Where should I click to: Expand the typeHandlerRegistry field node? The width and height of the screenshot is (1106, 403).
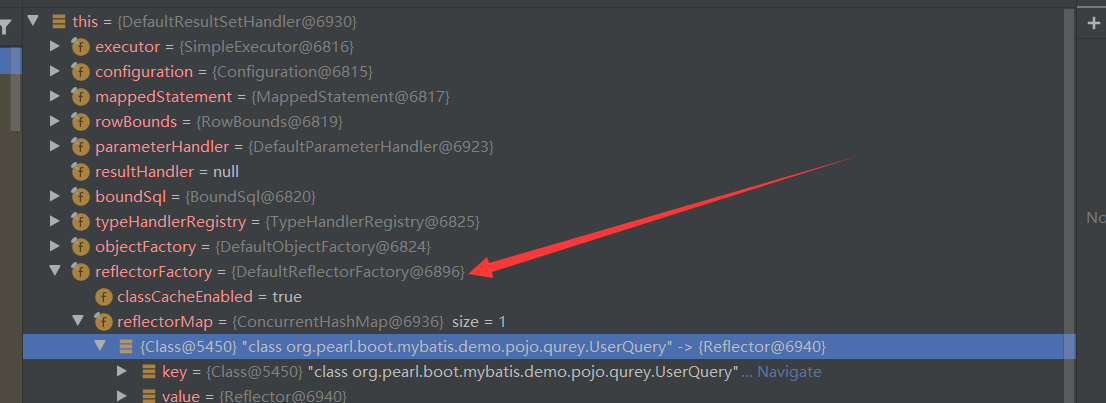point(55,222)
